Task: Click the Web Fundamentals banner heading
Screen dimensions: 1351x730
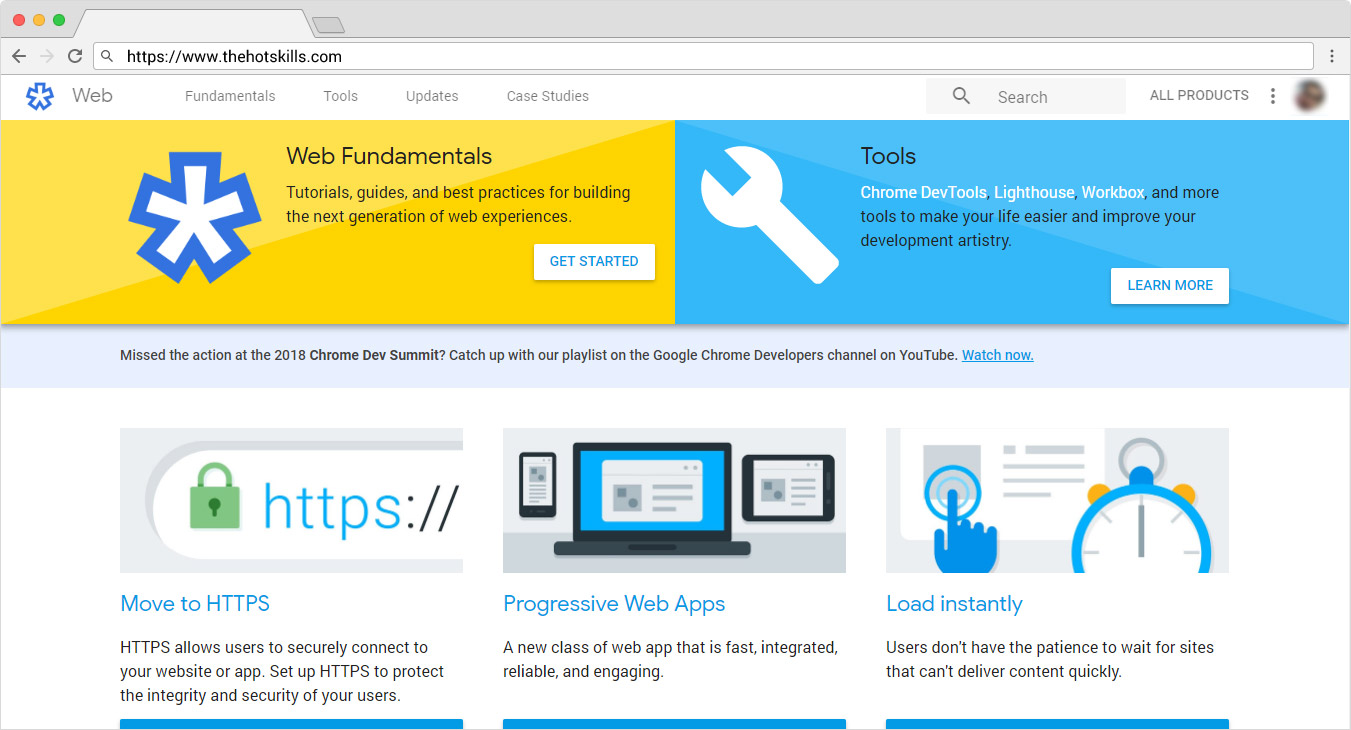Action: coord(389,156)
